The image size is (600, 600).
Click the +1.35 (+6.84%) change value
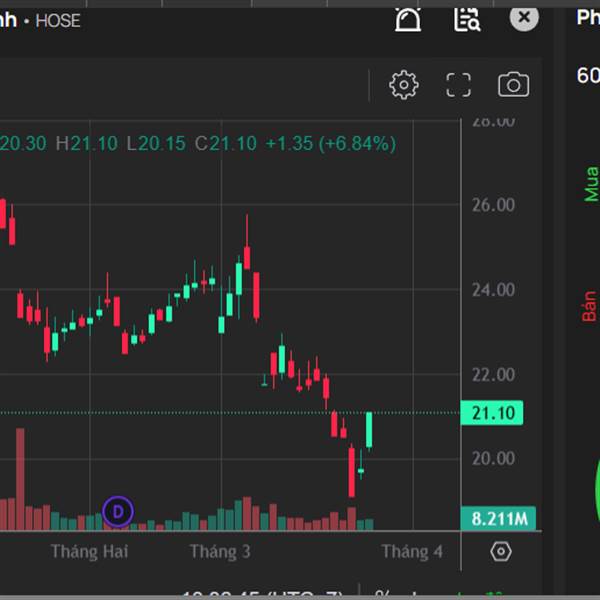[331, 143]
